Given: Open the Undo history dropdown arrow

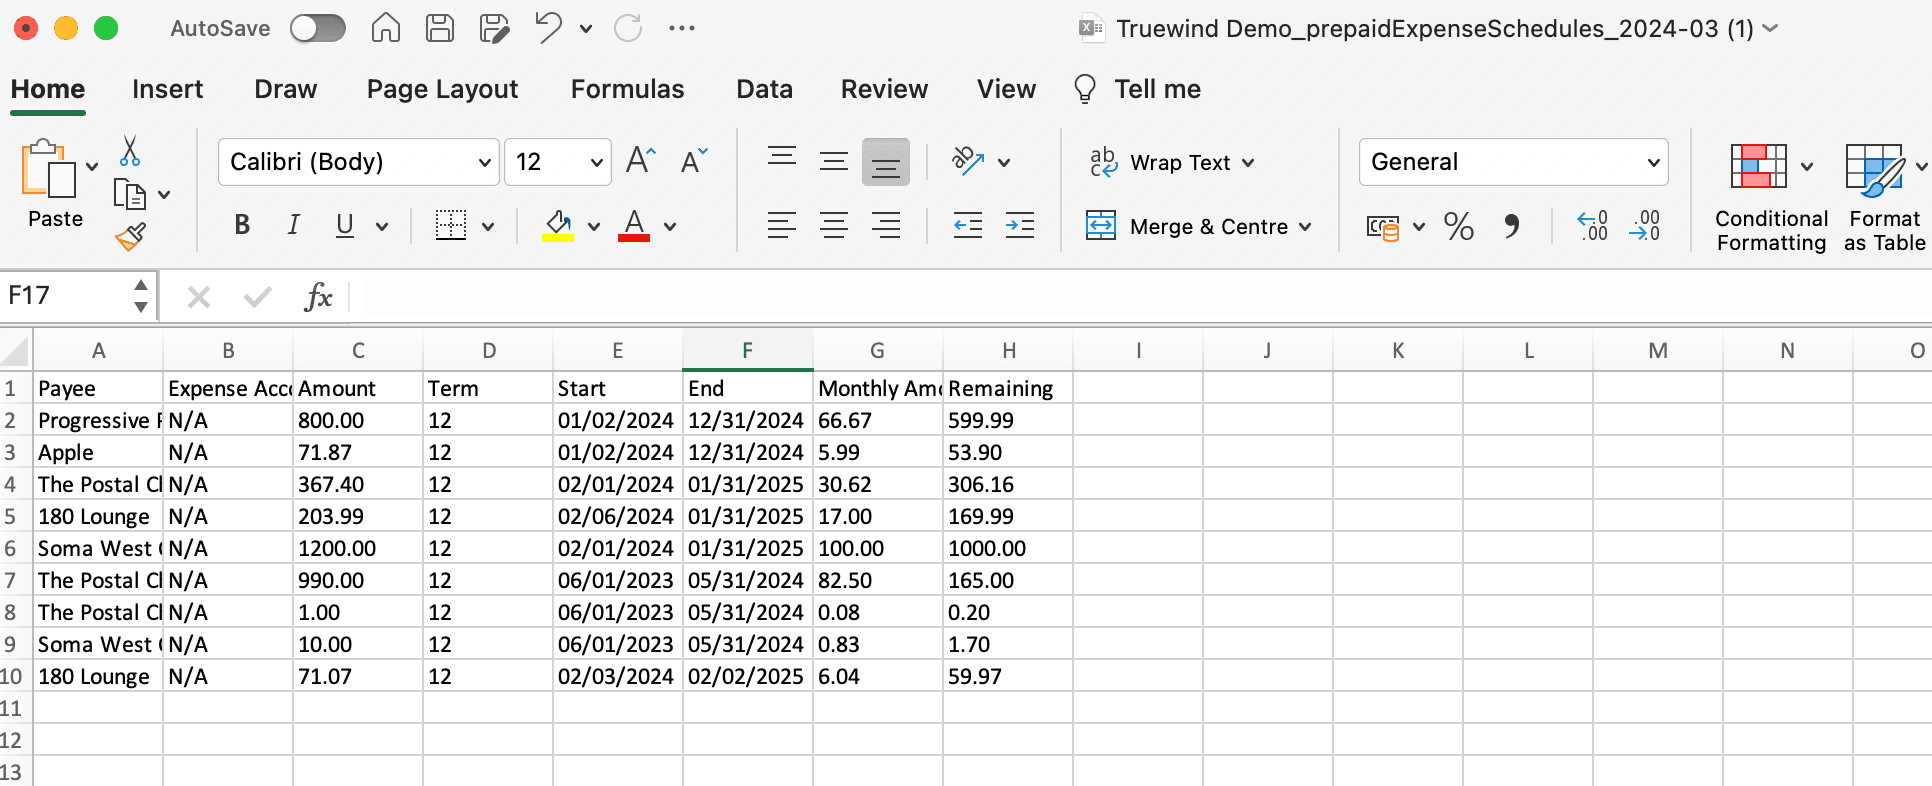Looking at the screenshot, I should pos(586,29).
